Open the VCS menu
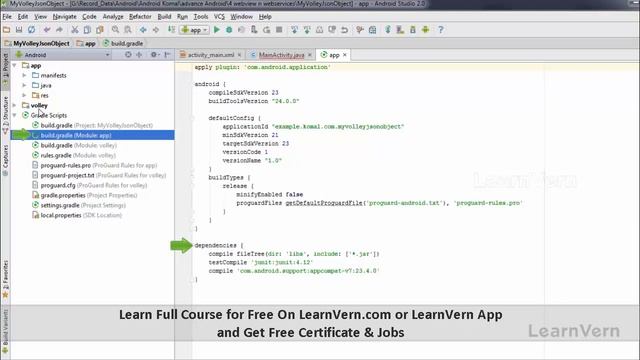Viewport: 640px width, 360px height. click(219, 17)
